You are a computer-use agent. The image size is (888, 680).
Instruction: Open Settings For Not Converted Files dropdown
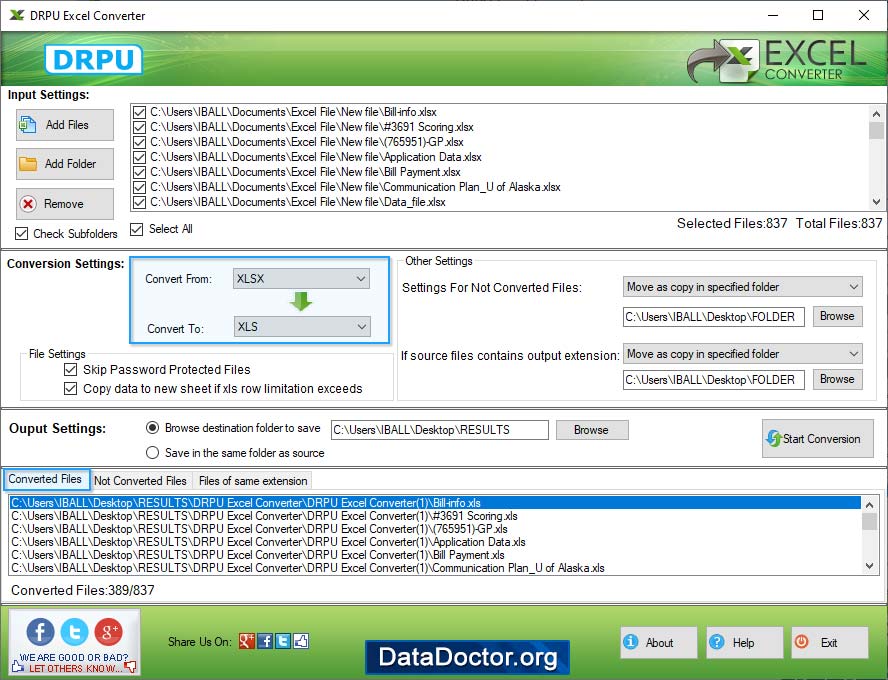coord(742,287)
